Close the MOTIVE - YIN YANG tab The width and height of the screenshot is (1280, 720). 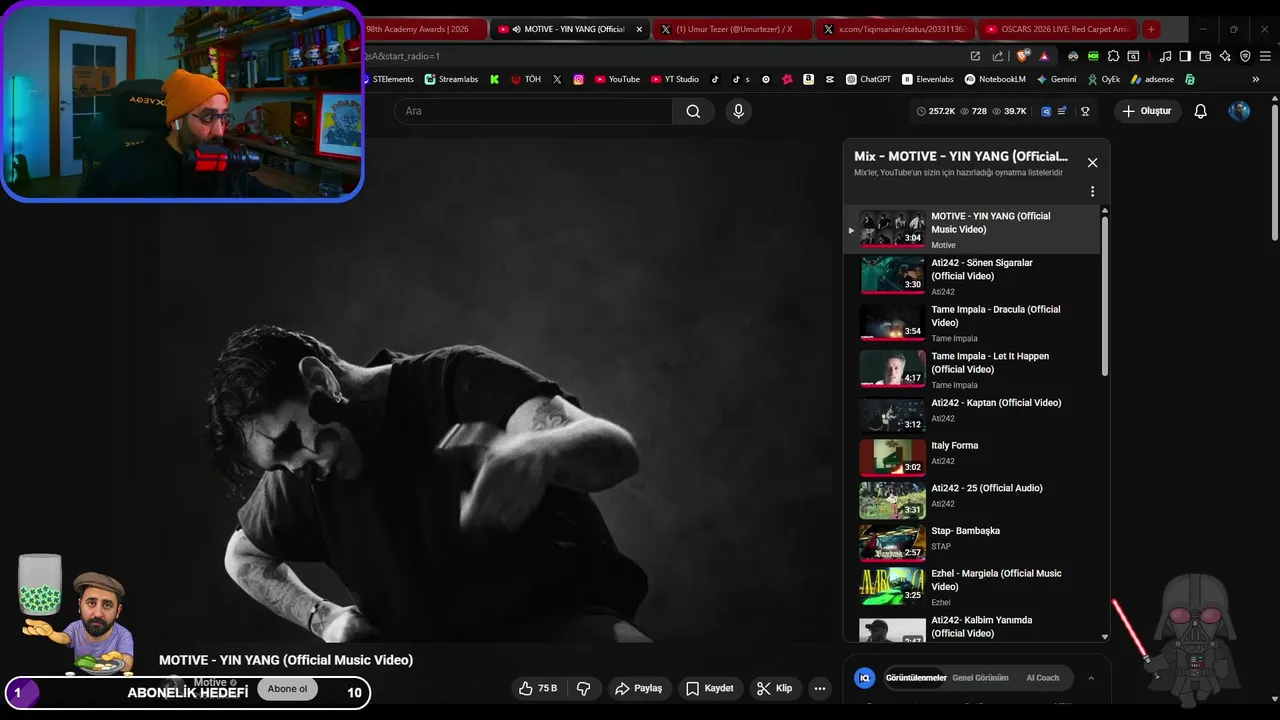tap(639, 29)
